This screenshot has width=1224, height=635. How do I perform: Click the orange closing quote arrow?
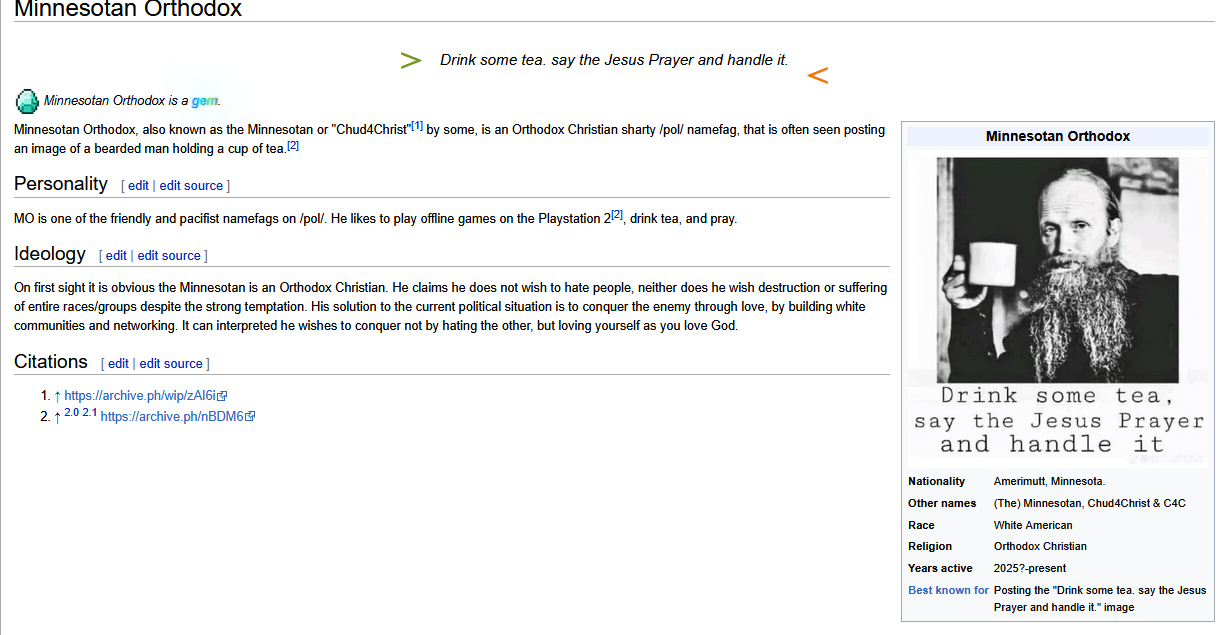(x=817, y=75)
